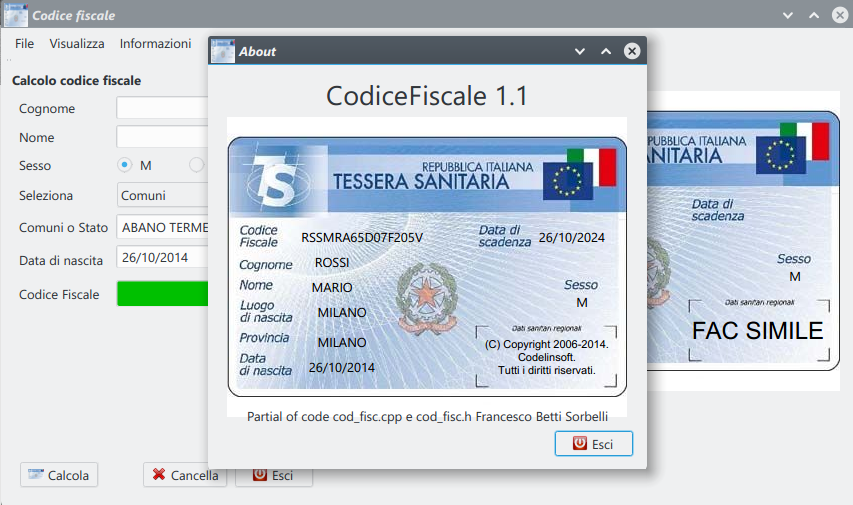Open the Seleziona Comuni dropdown
This screenshot has height=505, width=853.
tap(162, 195)
